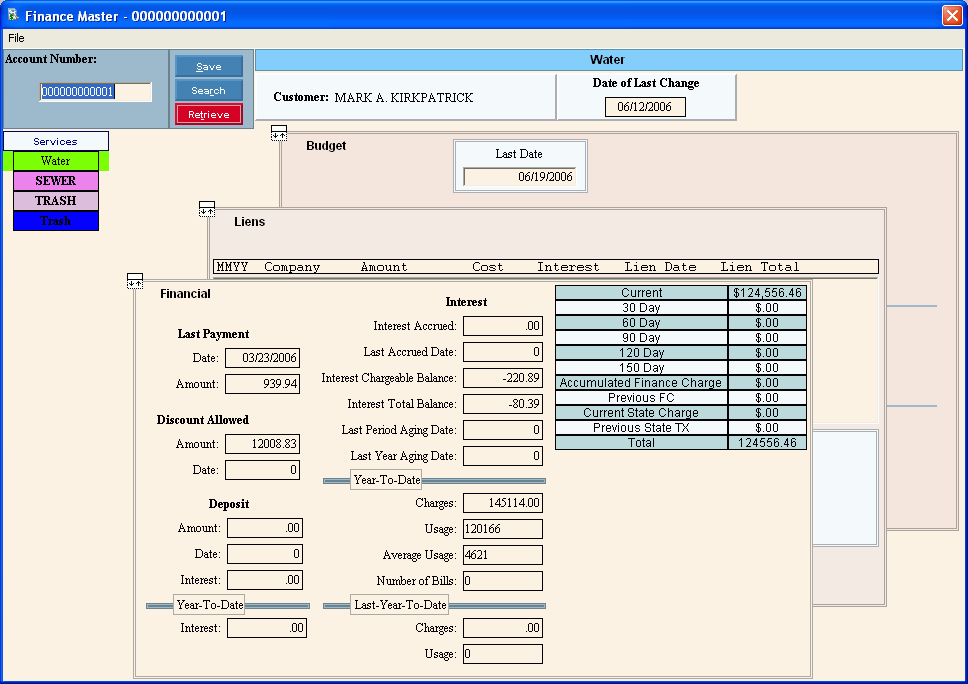Click the Save button
The image size is (968, 684).
(209, 67)
